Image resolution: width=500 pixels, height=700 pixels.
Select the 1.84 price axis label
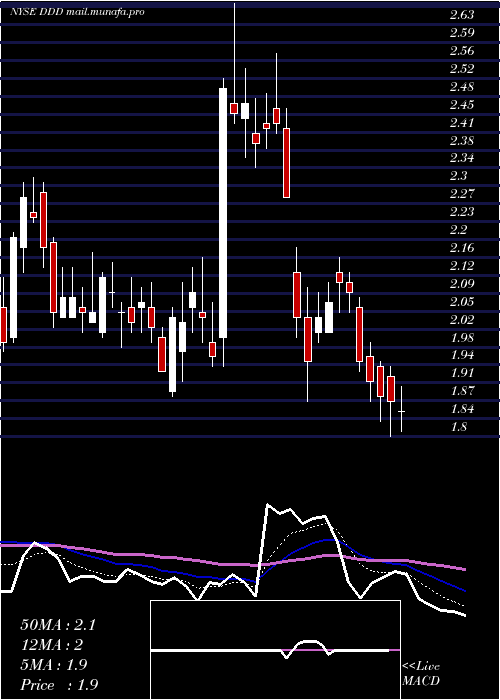pos(462,409)
